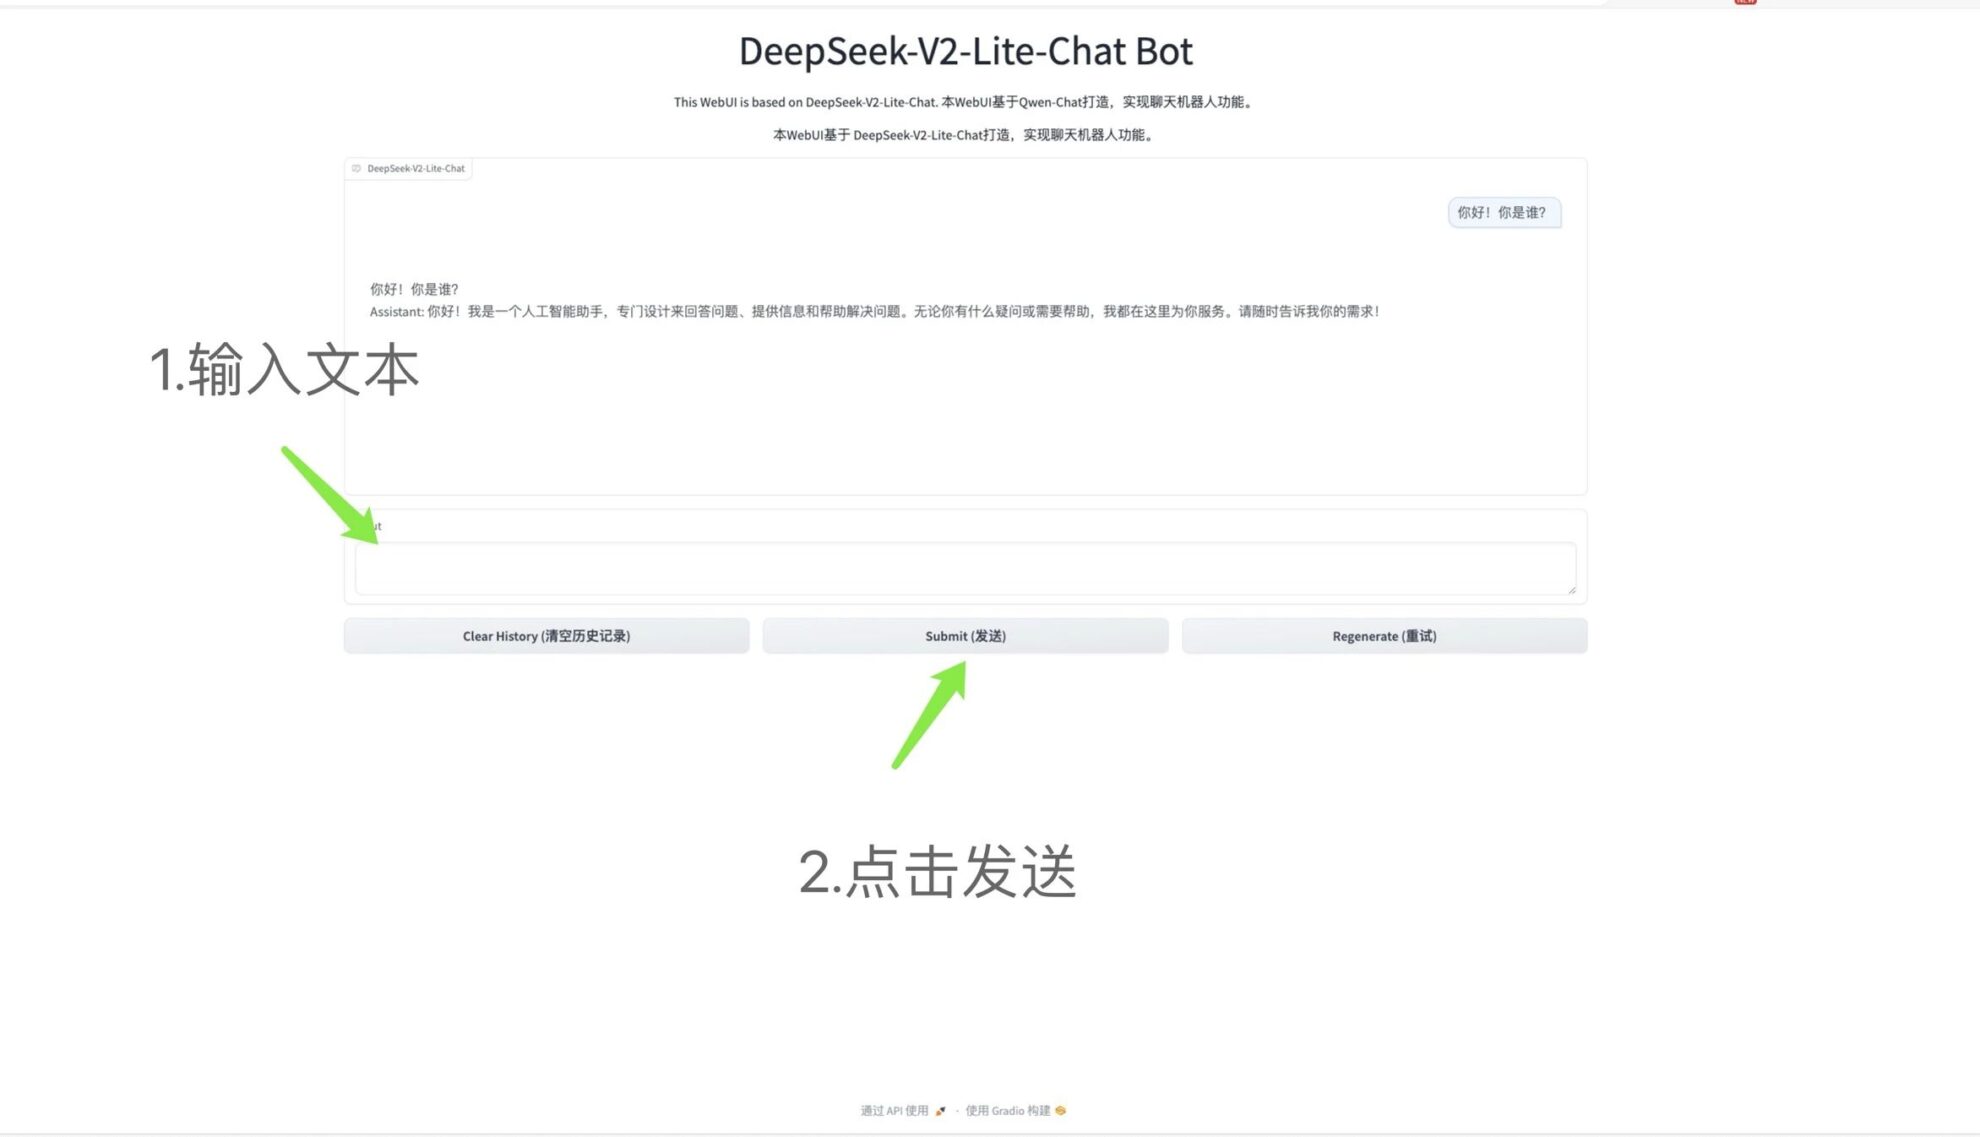This screenshot has width=1980, height=1137.
Task: Click the DeepSeek-V2-Lite-Chat chatbot label
Action: pos(415,168)
